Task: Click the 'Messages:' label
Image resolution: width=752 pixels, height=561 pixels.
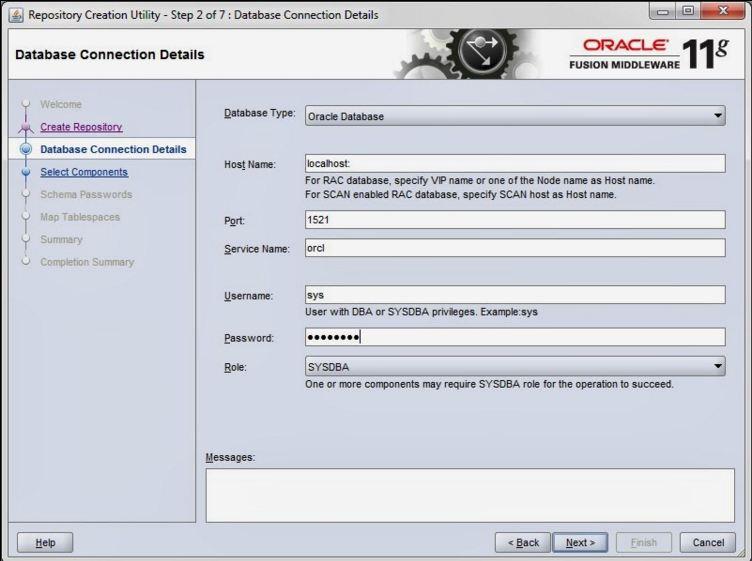Action: 230,457
